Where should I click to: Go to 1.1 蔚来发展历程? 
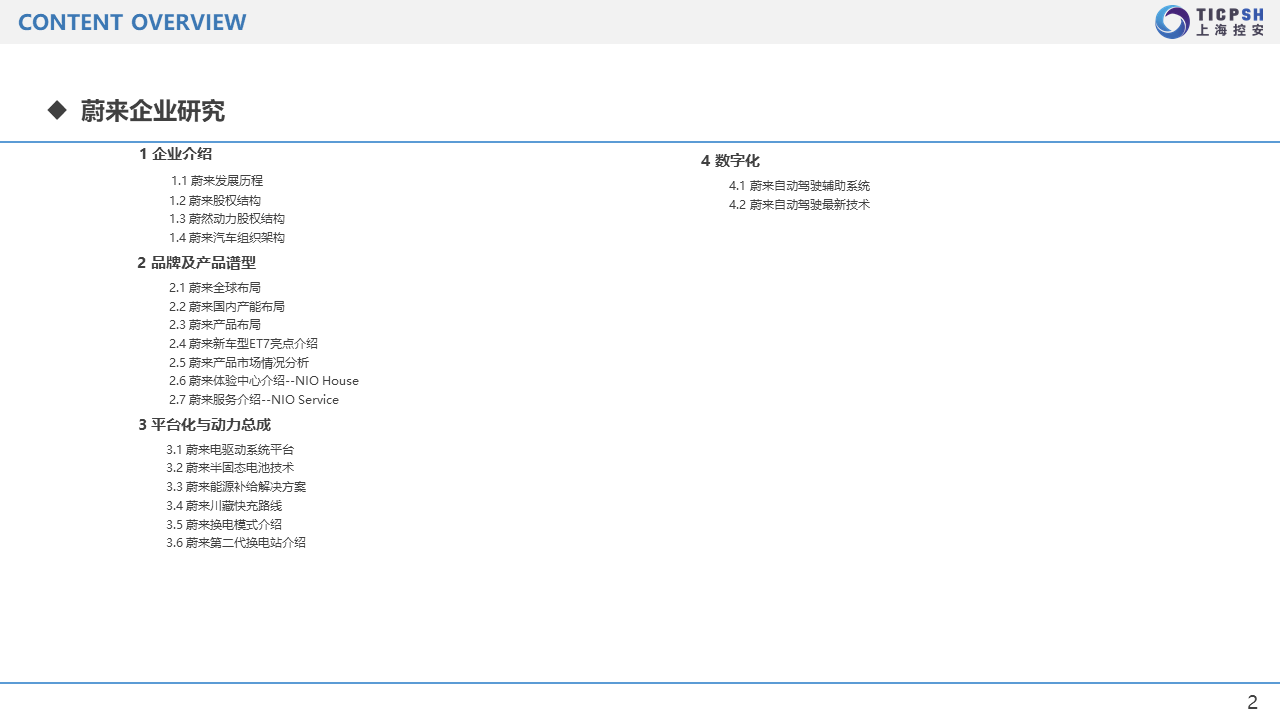pos(217,181)
